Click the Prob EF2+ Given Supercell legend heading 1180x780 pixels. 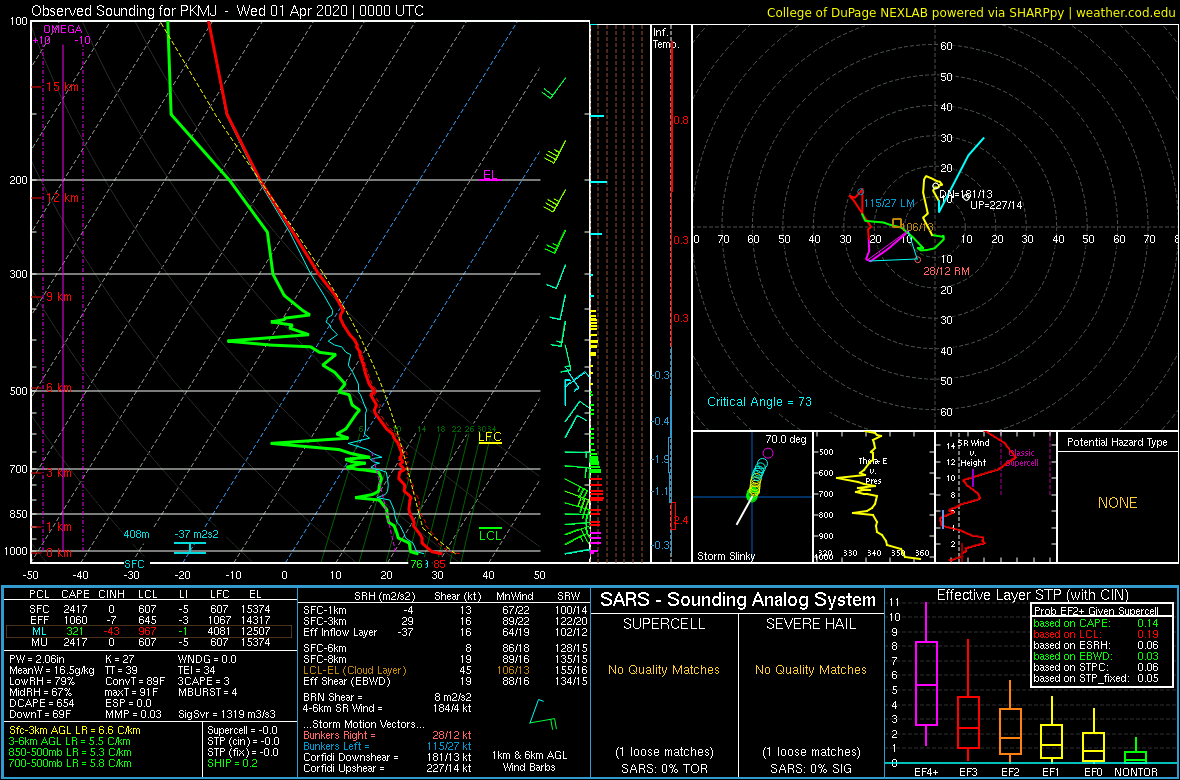[1097, 611]
